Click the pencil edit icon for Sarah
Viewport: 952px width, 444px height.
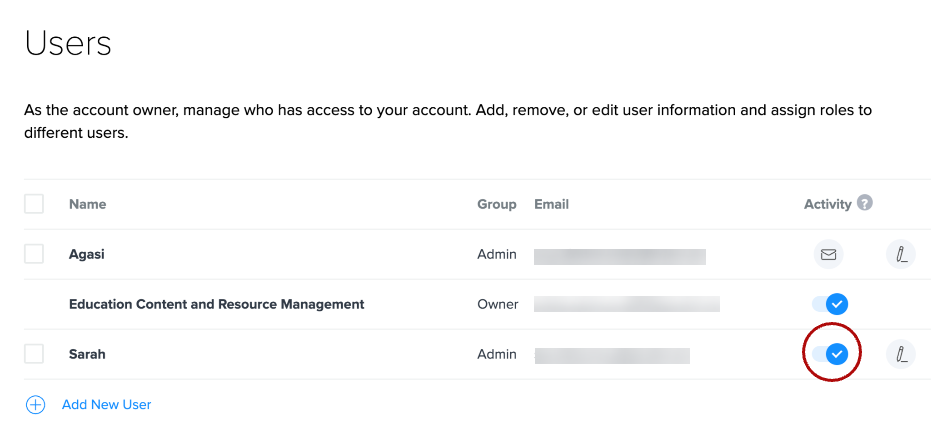901,354
